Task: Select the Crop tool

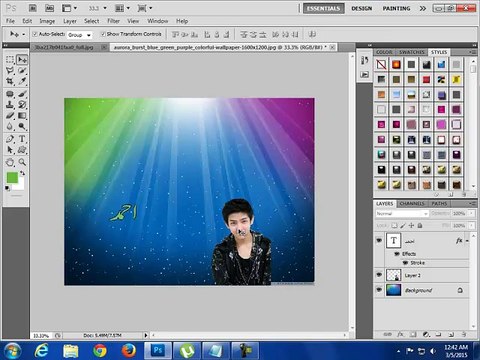Action: [10, 81]
